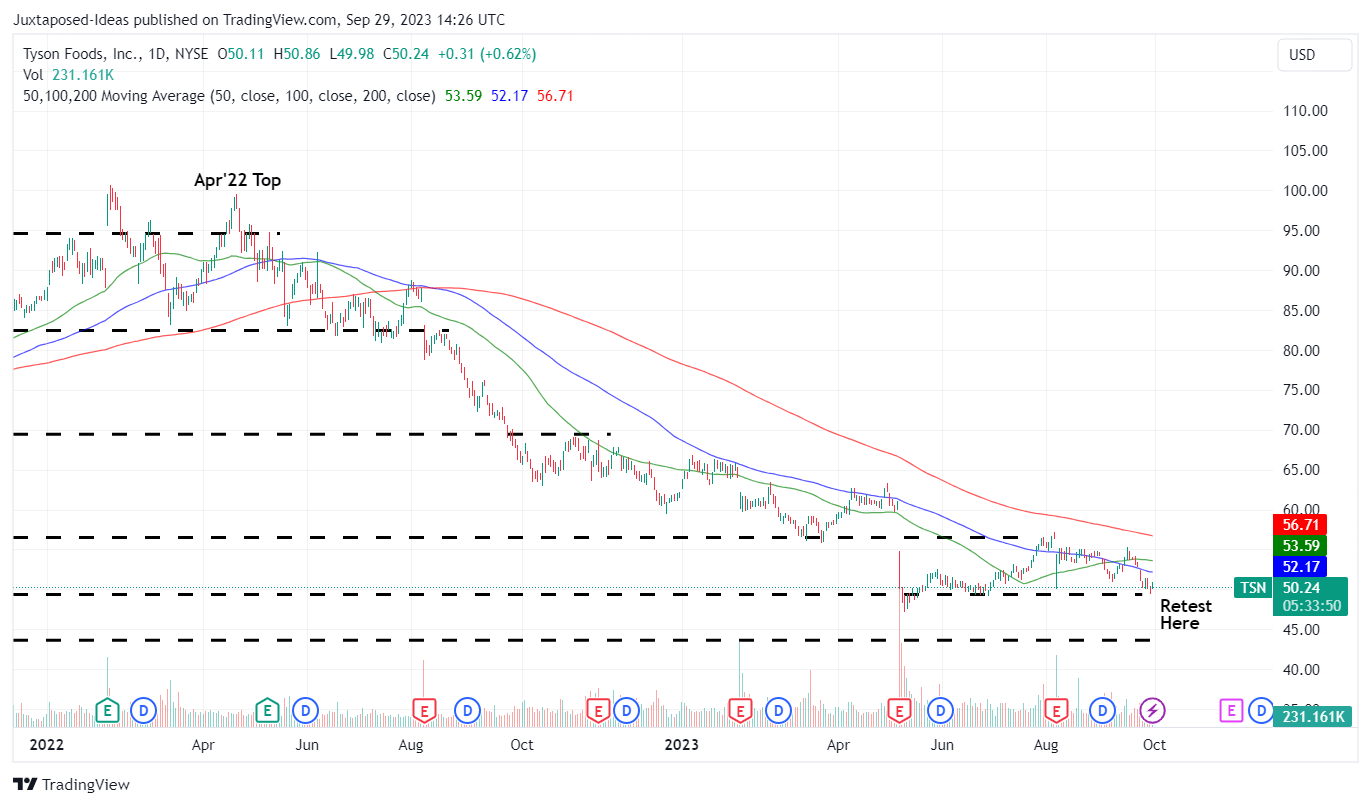Click the 231.161K volume label on the axis
The width and height of the screenshot is (1371, 806).
click(x=1311, y=717)
